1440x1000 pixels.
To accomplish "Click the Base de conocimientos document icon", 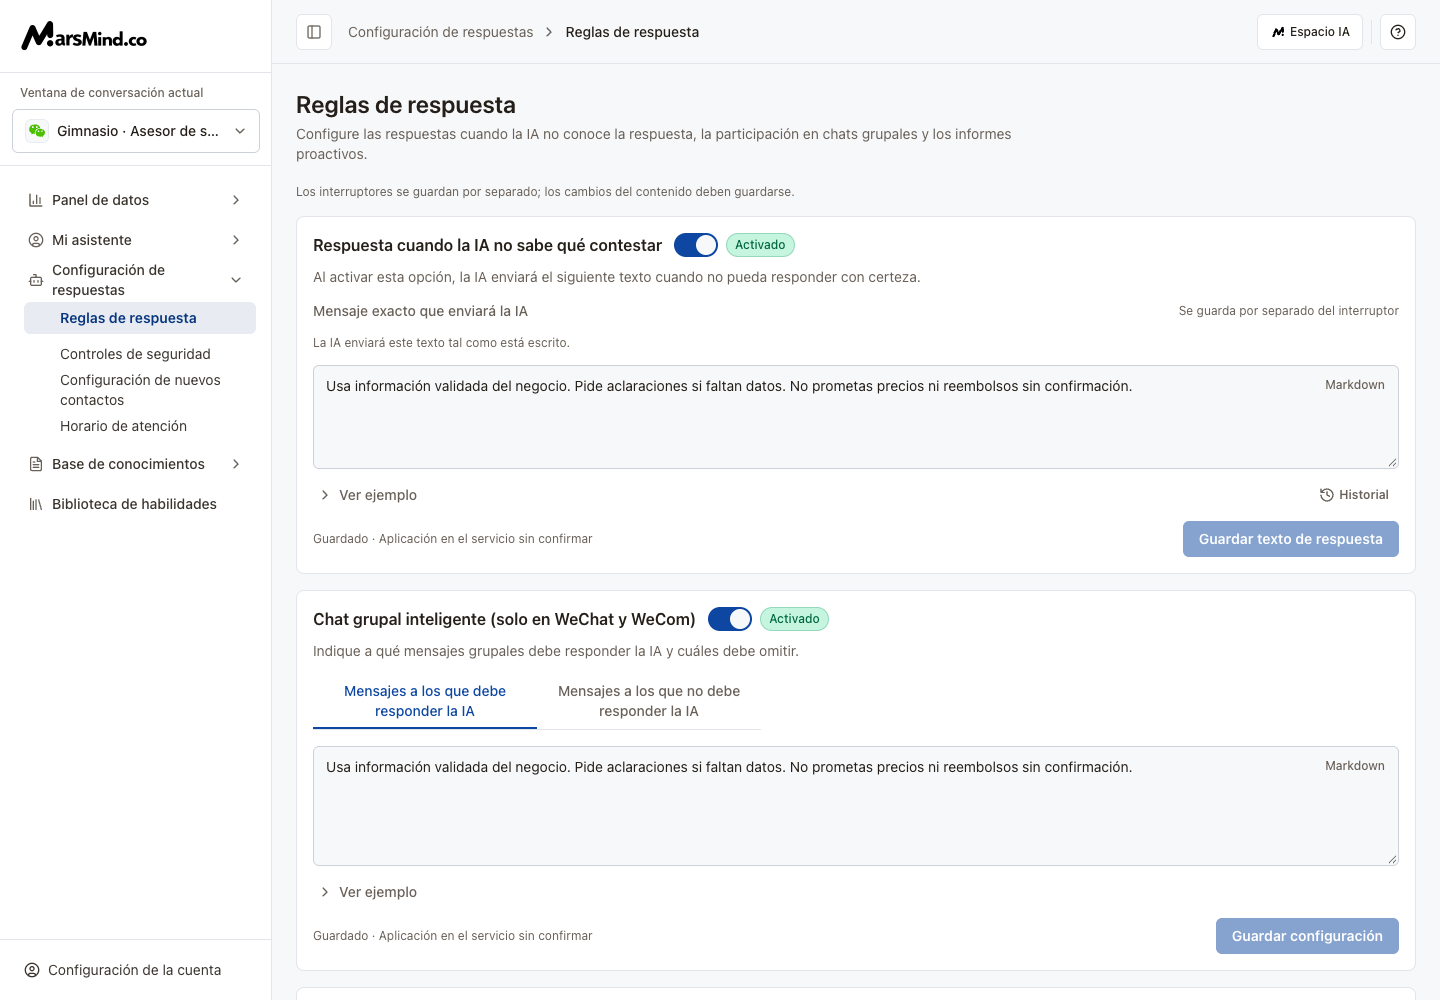I will pyautogui.click(x=36, y=464).
